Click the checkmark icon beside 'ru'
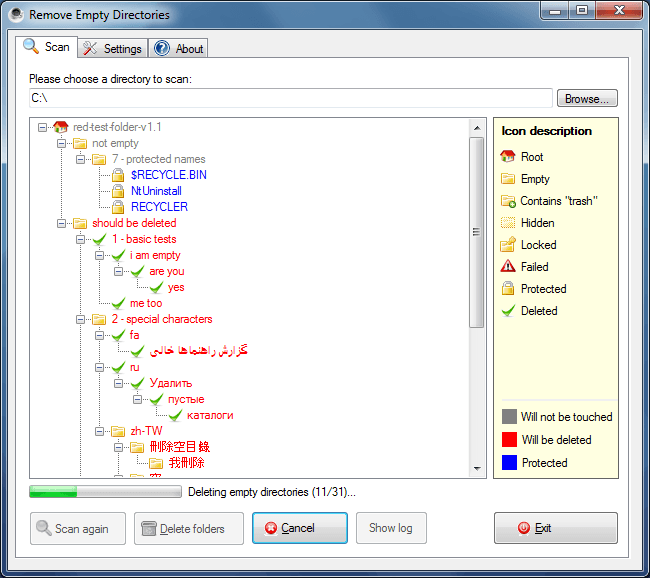 pos(118,367)
